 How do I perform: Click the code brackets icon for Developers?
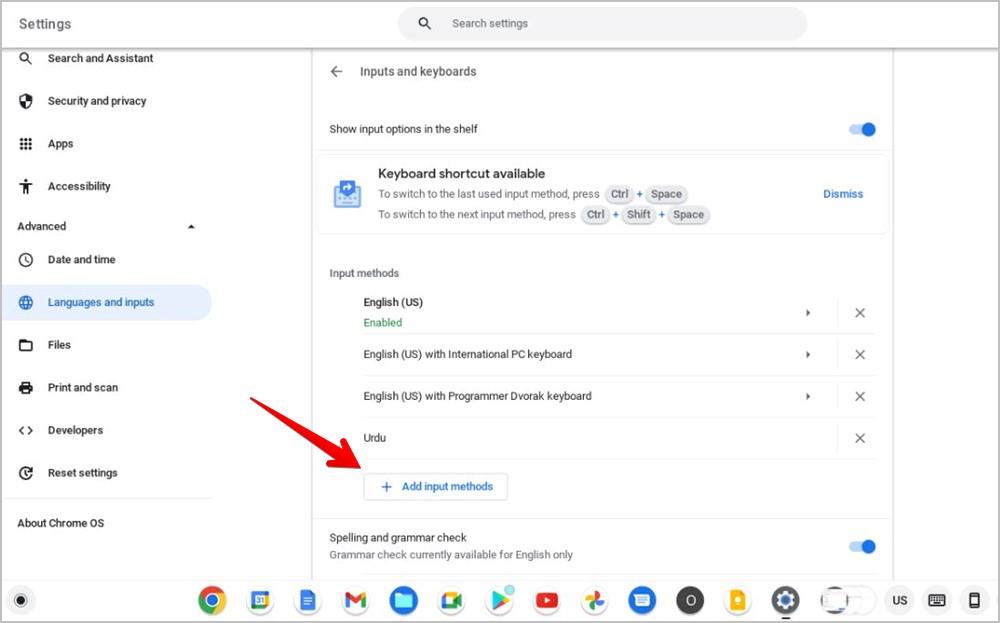[26, 430]
